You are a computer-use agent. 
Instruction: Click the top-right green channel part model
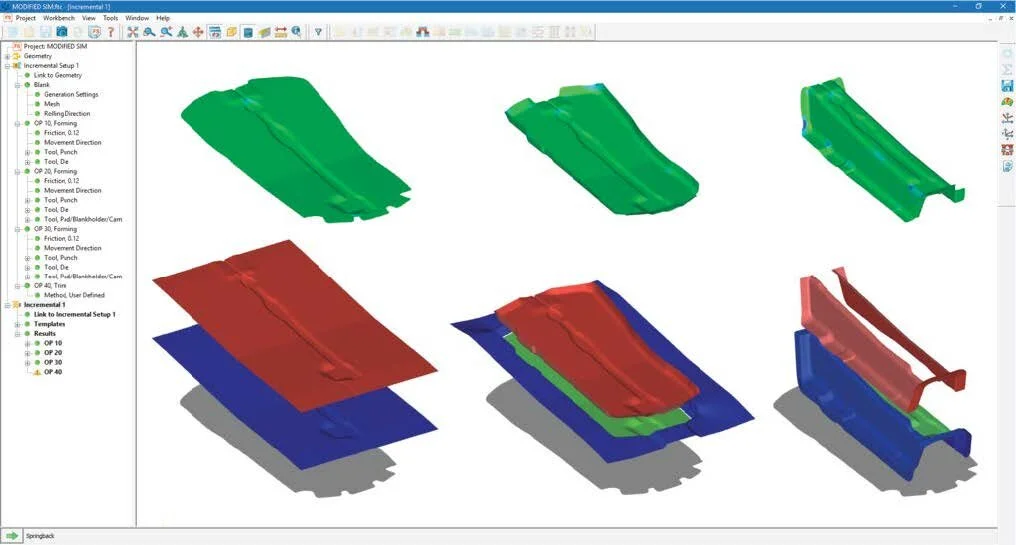coord(881,150)
